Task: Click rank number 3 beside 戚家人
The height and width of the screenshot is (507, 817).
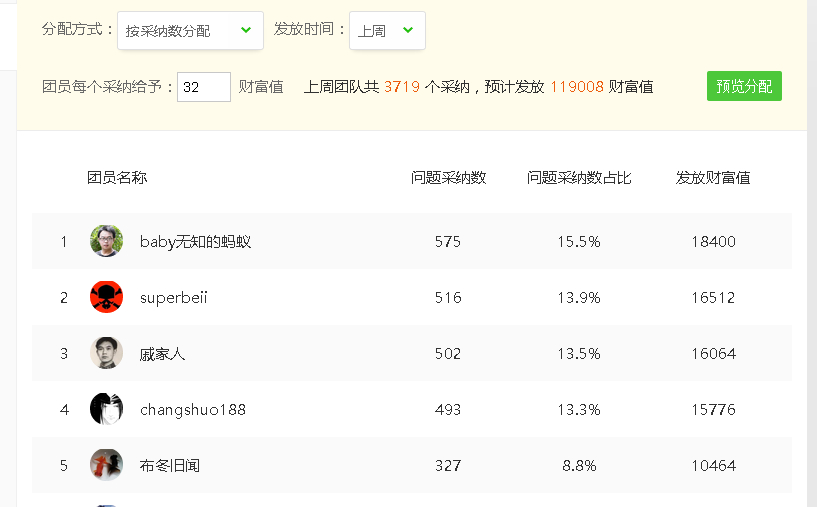Action: click(64, 354)
